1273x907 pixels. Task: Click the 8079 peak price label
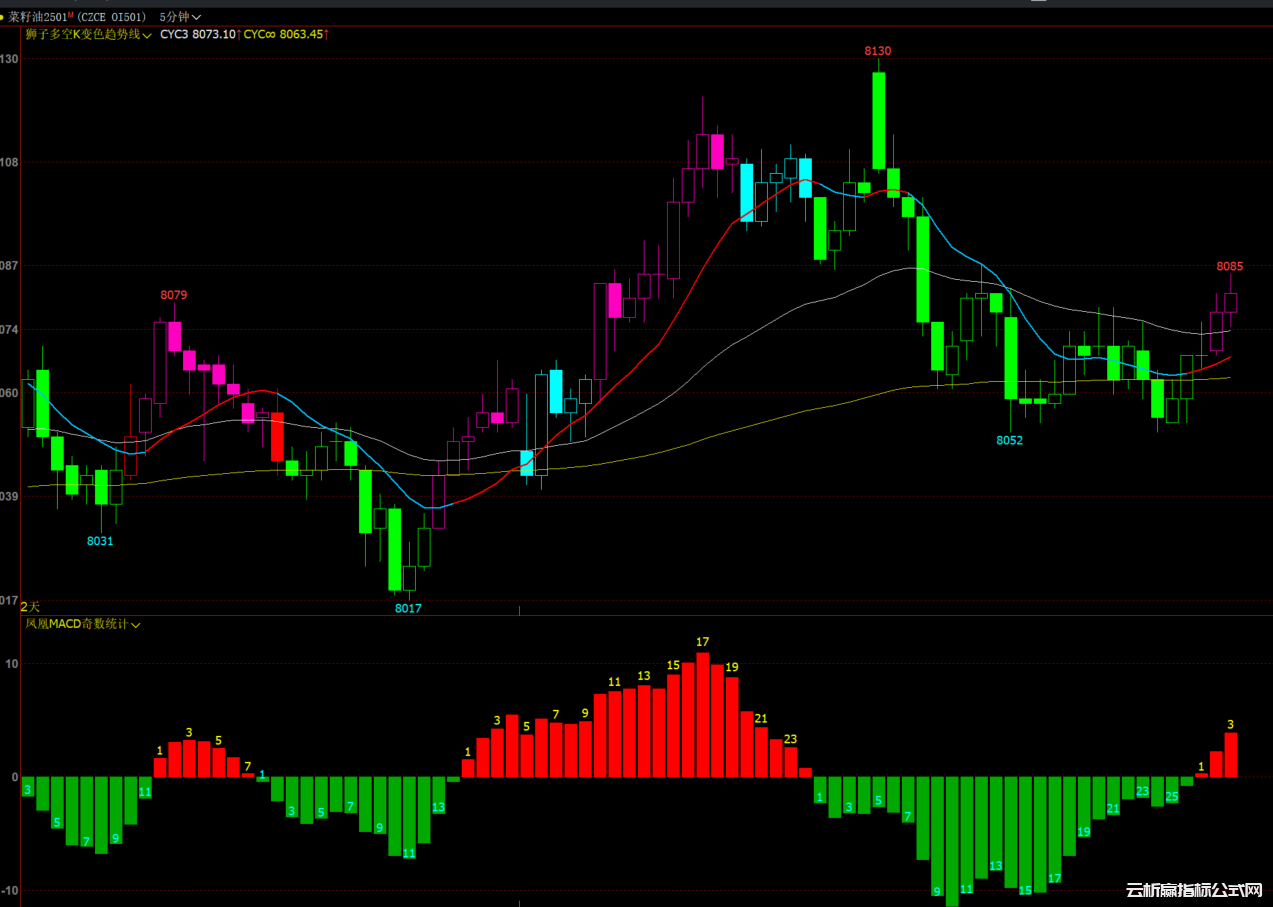coord(174,295)
